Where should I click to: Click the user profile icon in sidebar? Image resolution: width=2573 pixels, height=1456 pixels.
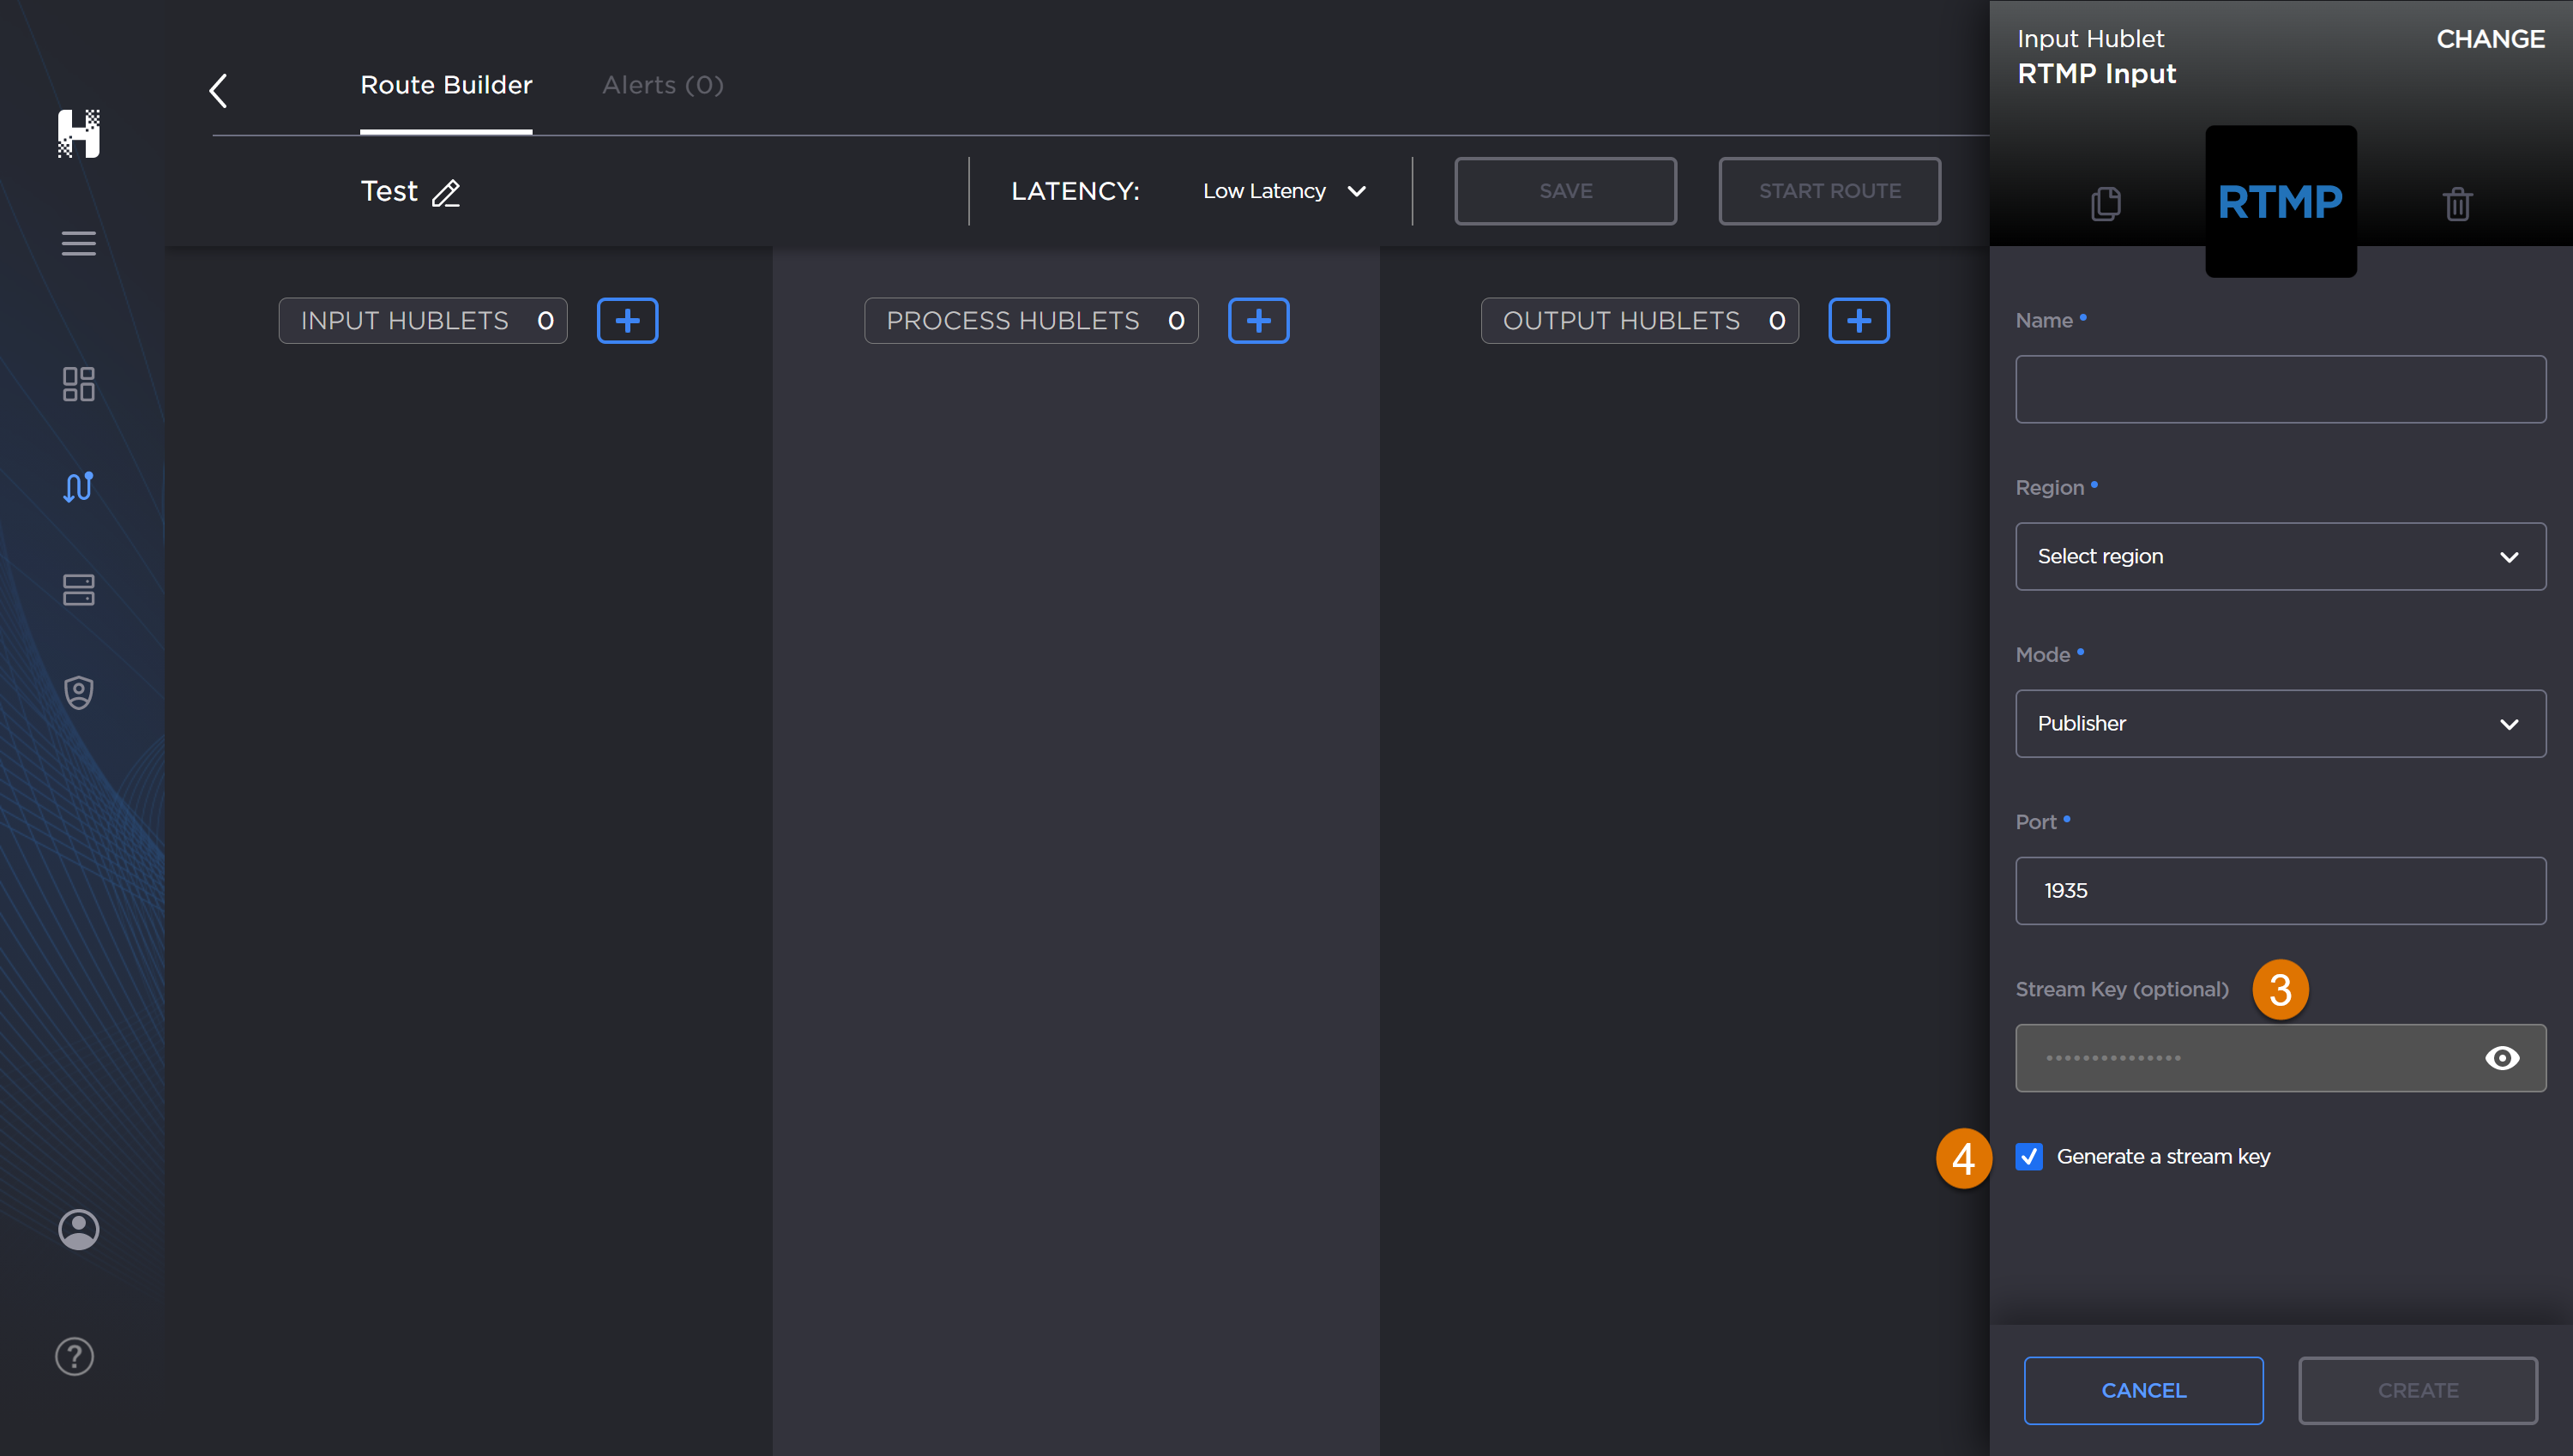[x=78, y=1230]
